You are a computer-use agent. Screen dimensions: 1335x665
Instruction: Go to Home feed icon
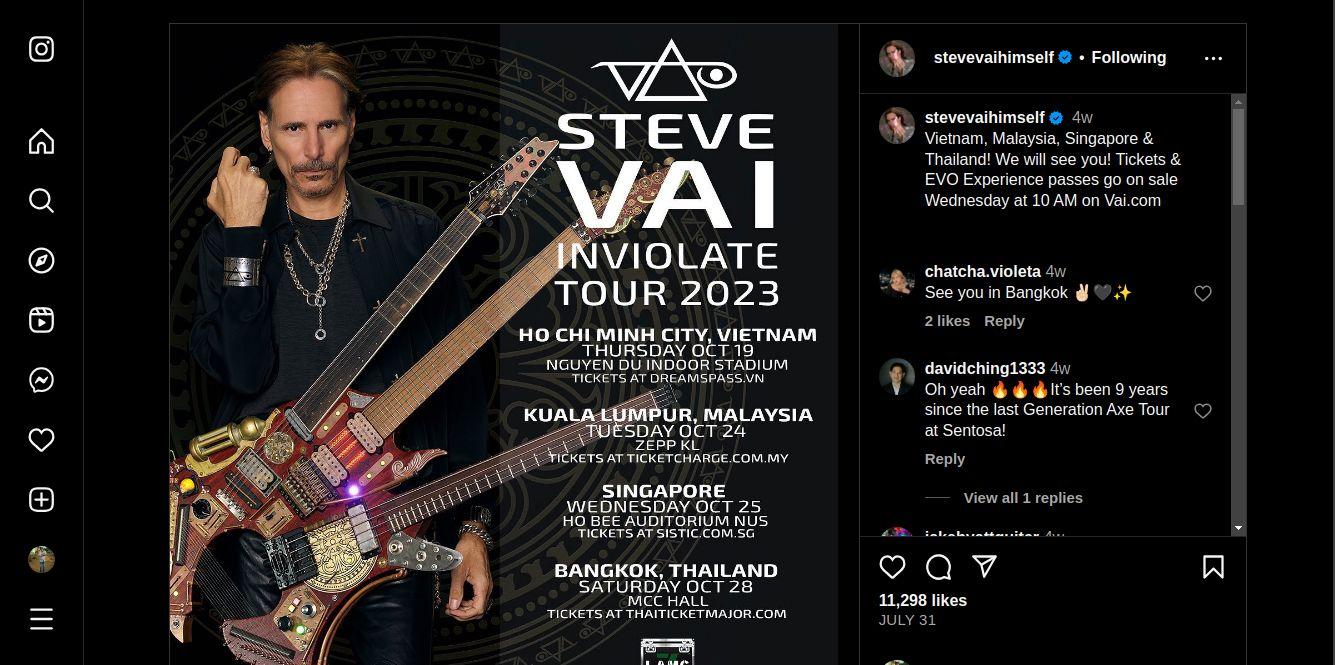coord(41,141)
